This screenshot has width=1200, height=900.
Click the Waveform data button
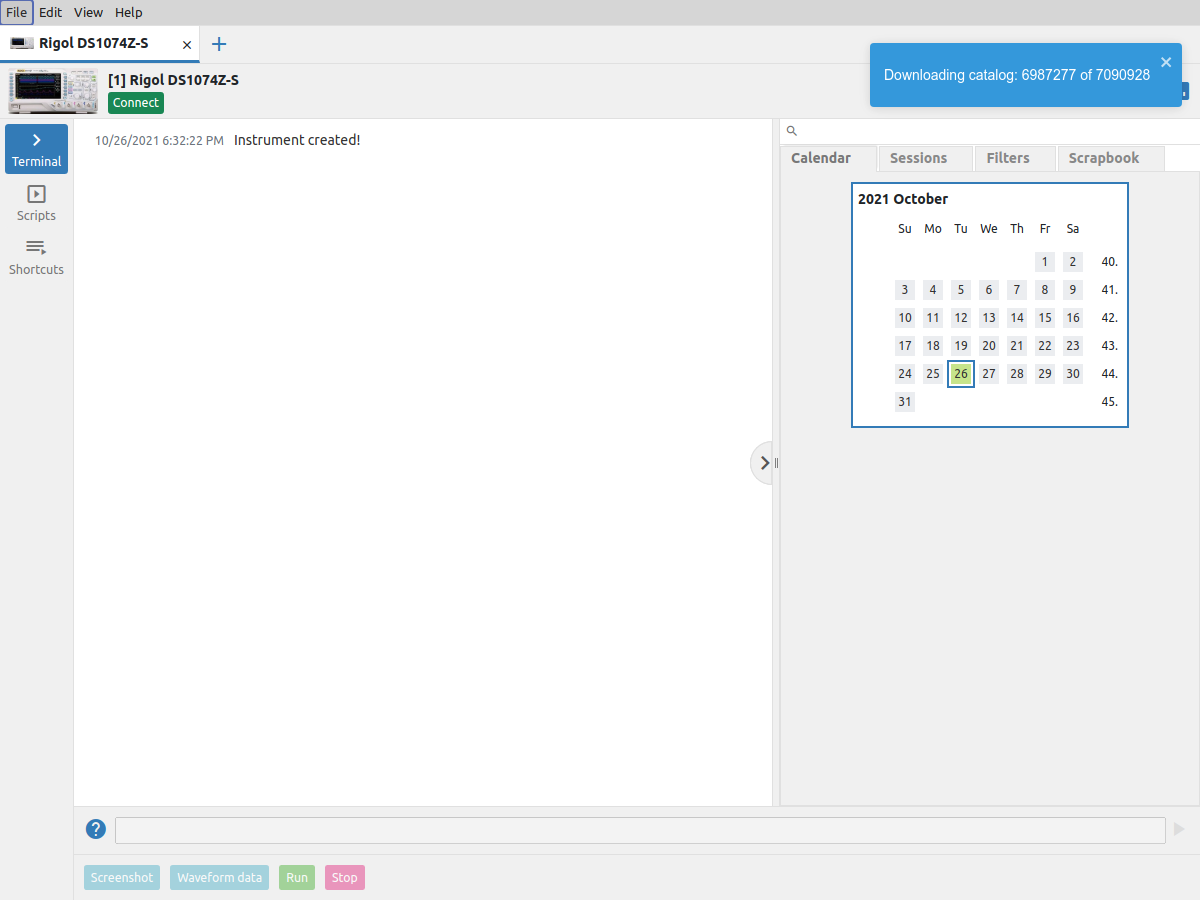220,877
